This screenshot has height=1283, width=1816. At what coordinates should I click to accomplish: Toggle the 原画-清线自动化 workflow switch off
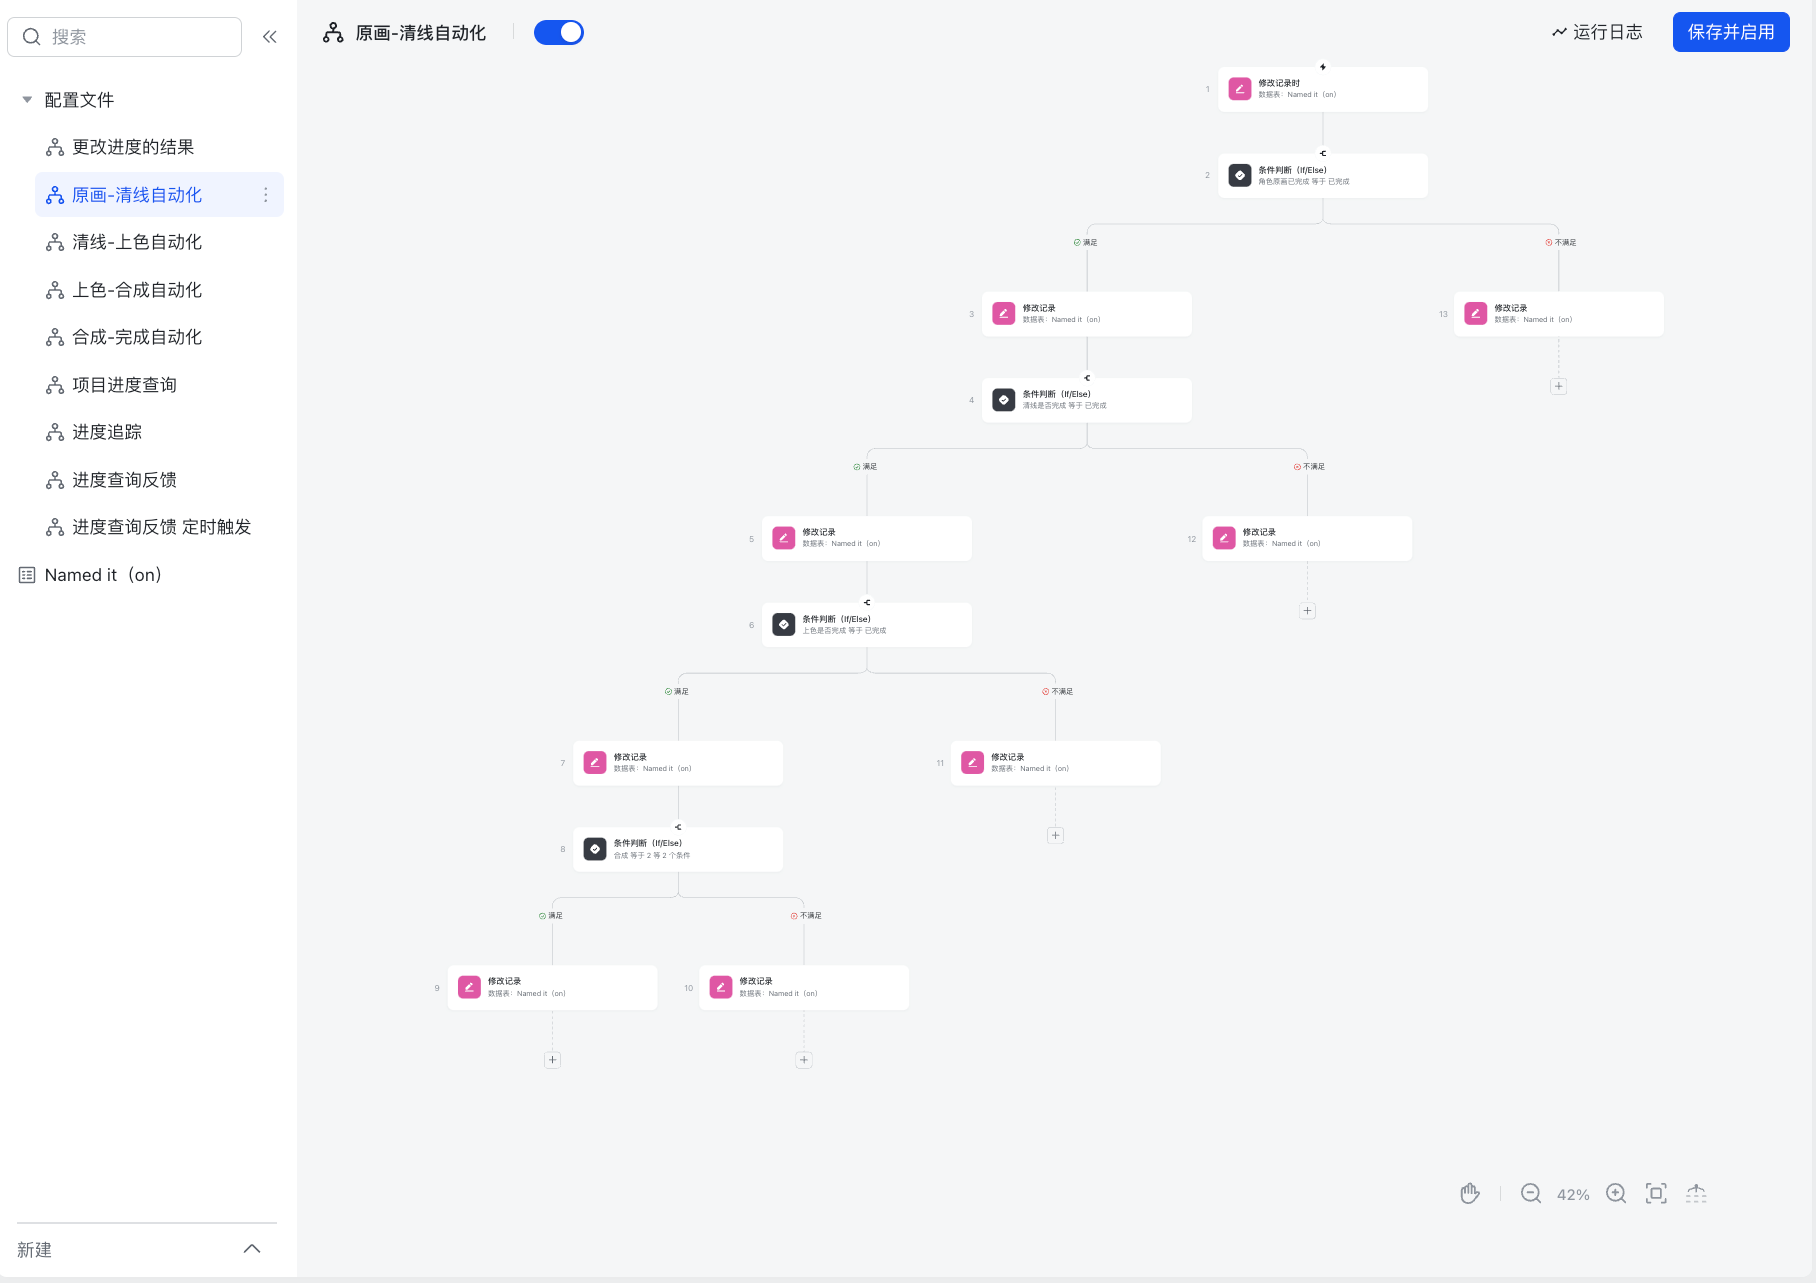coord(558,33)
